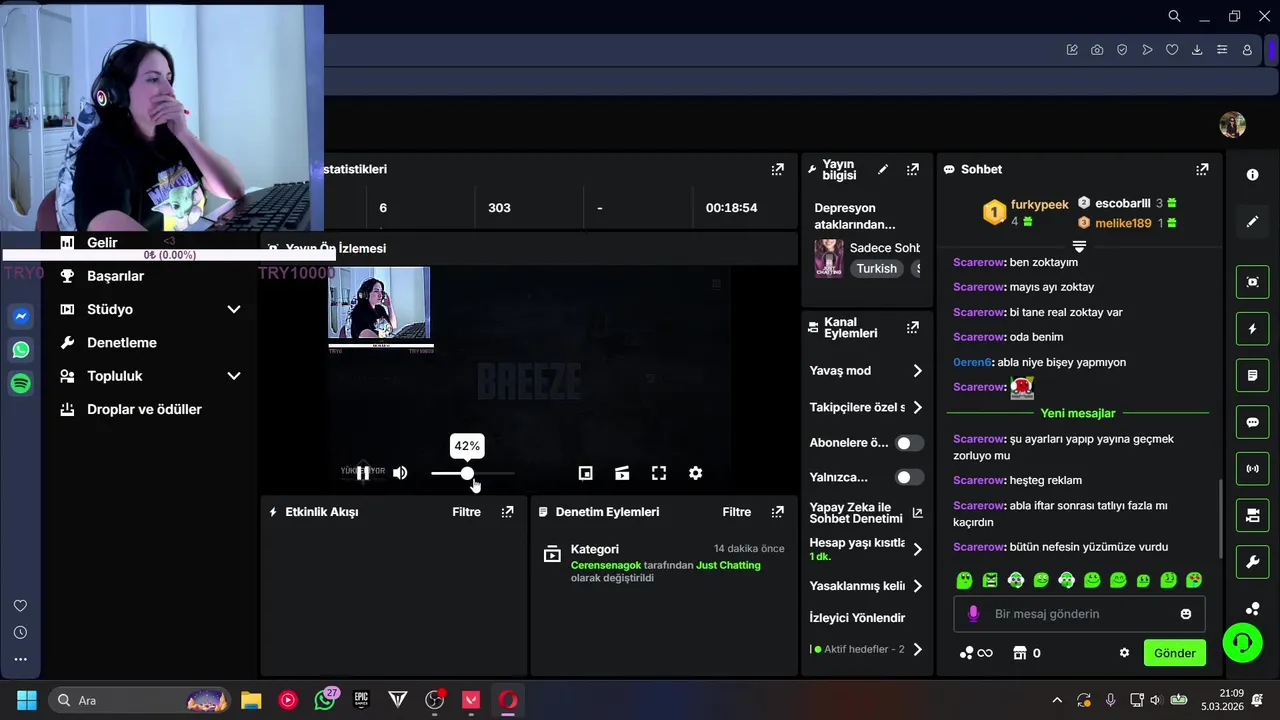Adjust the preview volume slider at 42%
This screenshot has width=1280, height=720.
pyautogui.click(x=467, y=473)
